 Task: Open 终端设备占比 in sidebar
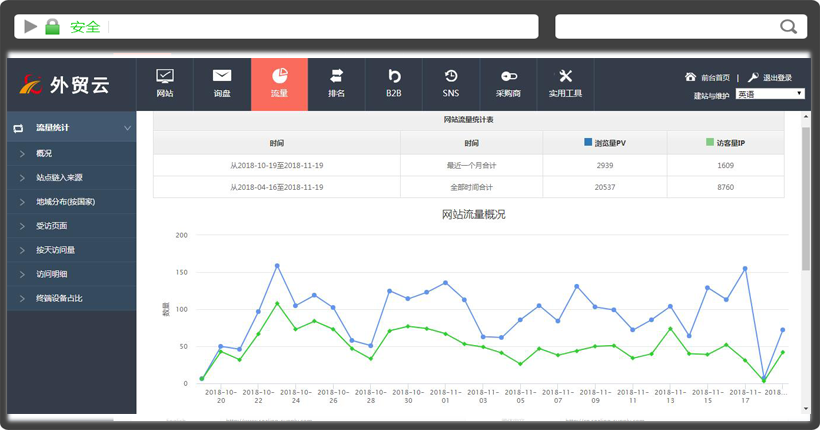pyautogui.click(x=59, y=298)
